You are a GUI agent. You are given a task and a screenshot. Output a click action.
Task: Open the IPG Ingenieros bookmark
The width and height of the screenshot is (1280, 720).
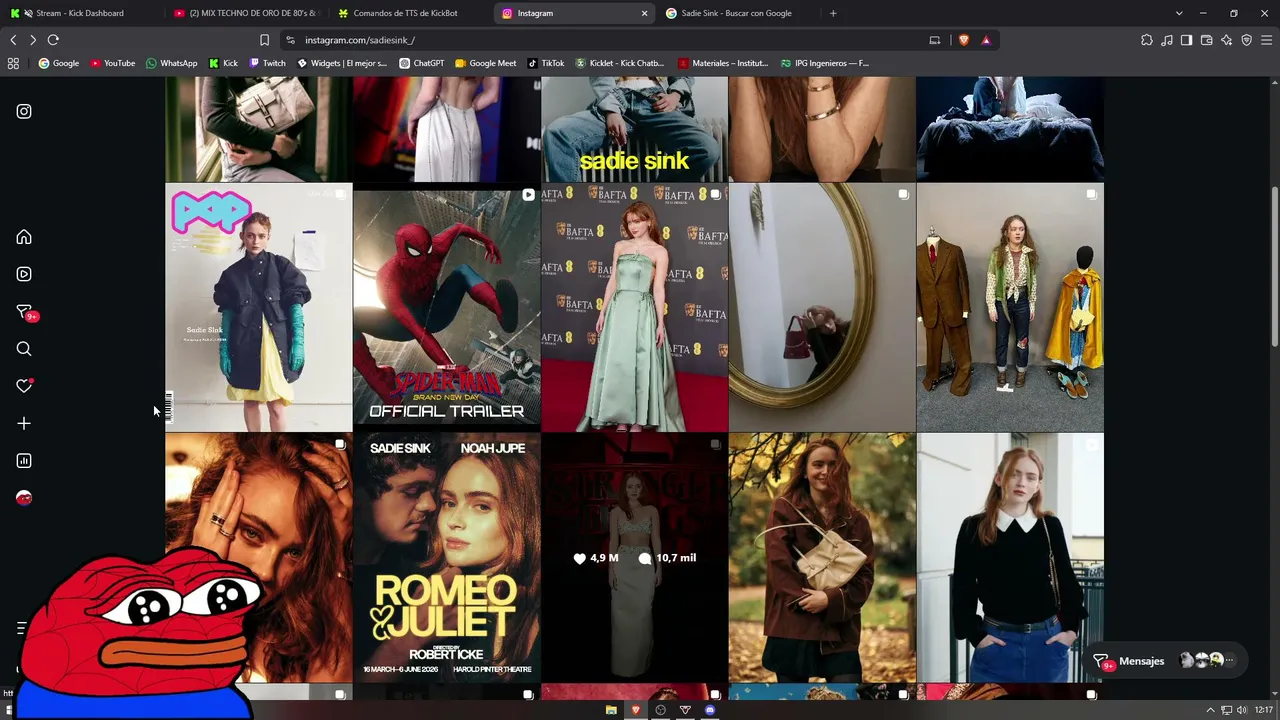point(825,63)
